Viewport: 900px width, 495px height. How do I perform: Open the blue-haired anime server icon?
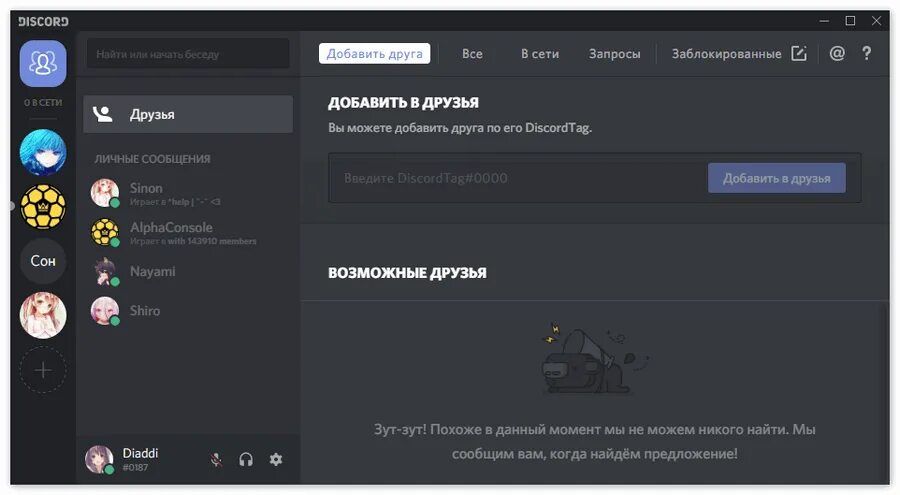coord(43,152)
